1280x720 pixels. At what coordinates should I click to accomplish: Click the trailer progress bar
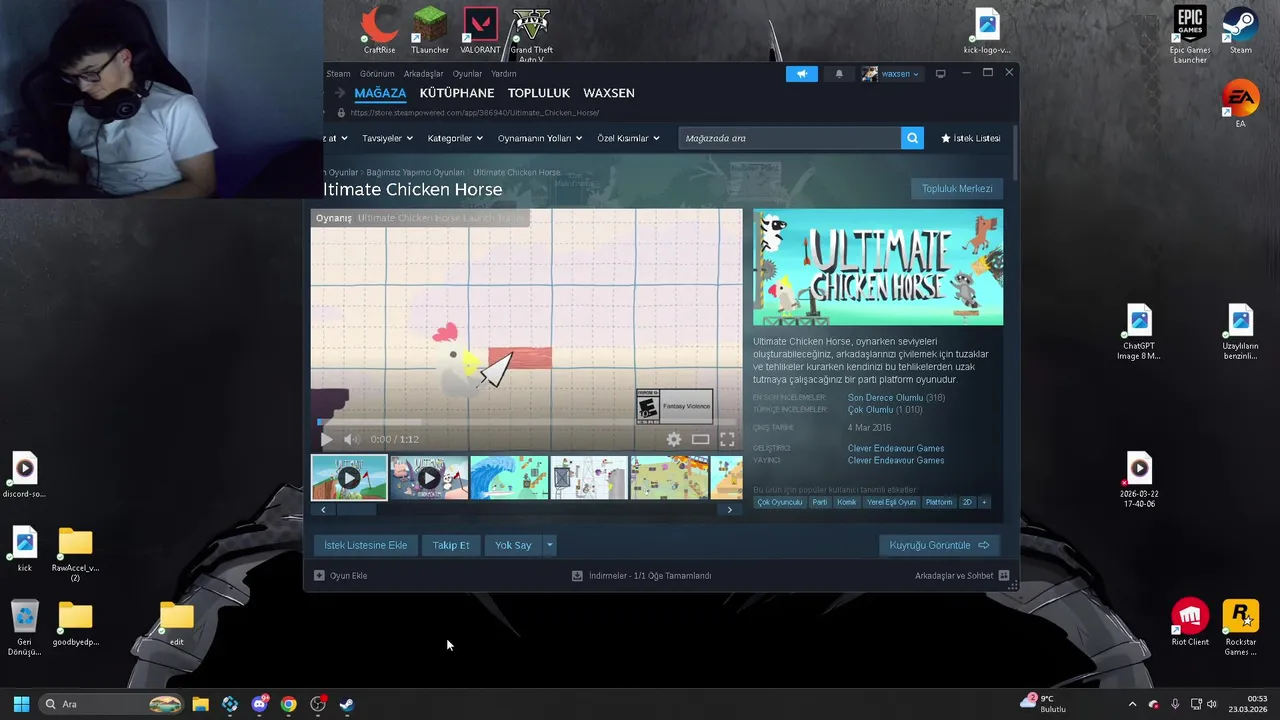[526, 423]
